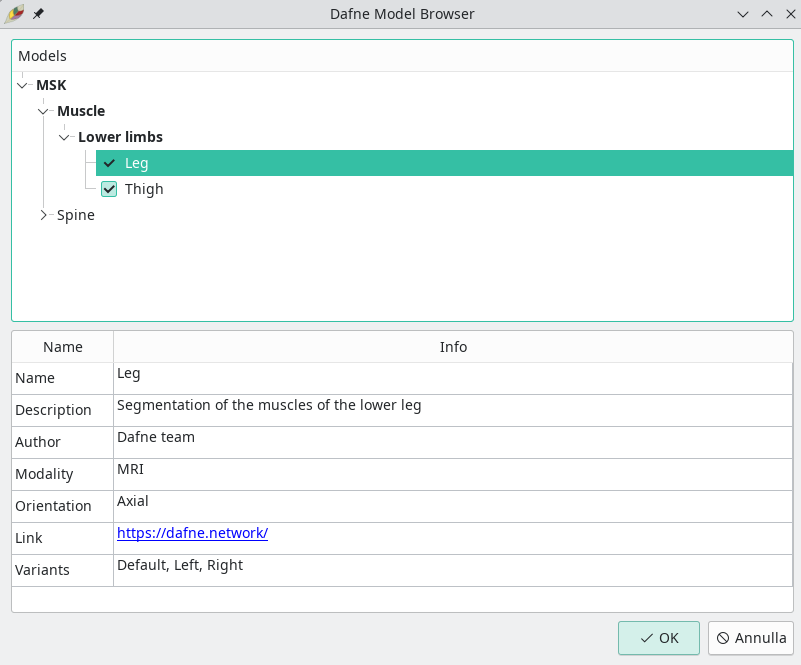Select the Spine category label
This screenshot has height=665, width=801.
pyautogui.click(x=76, y=215)
